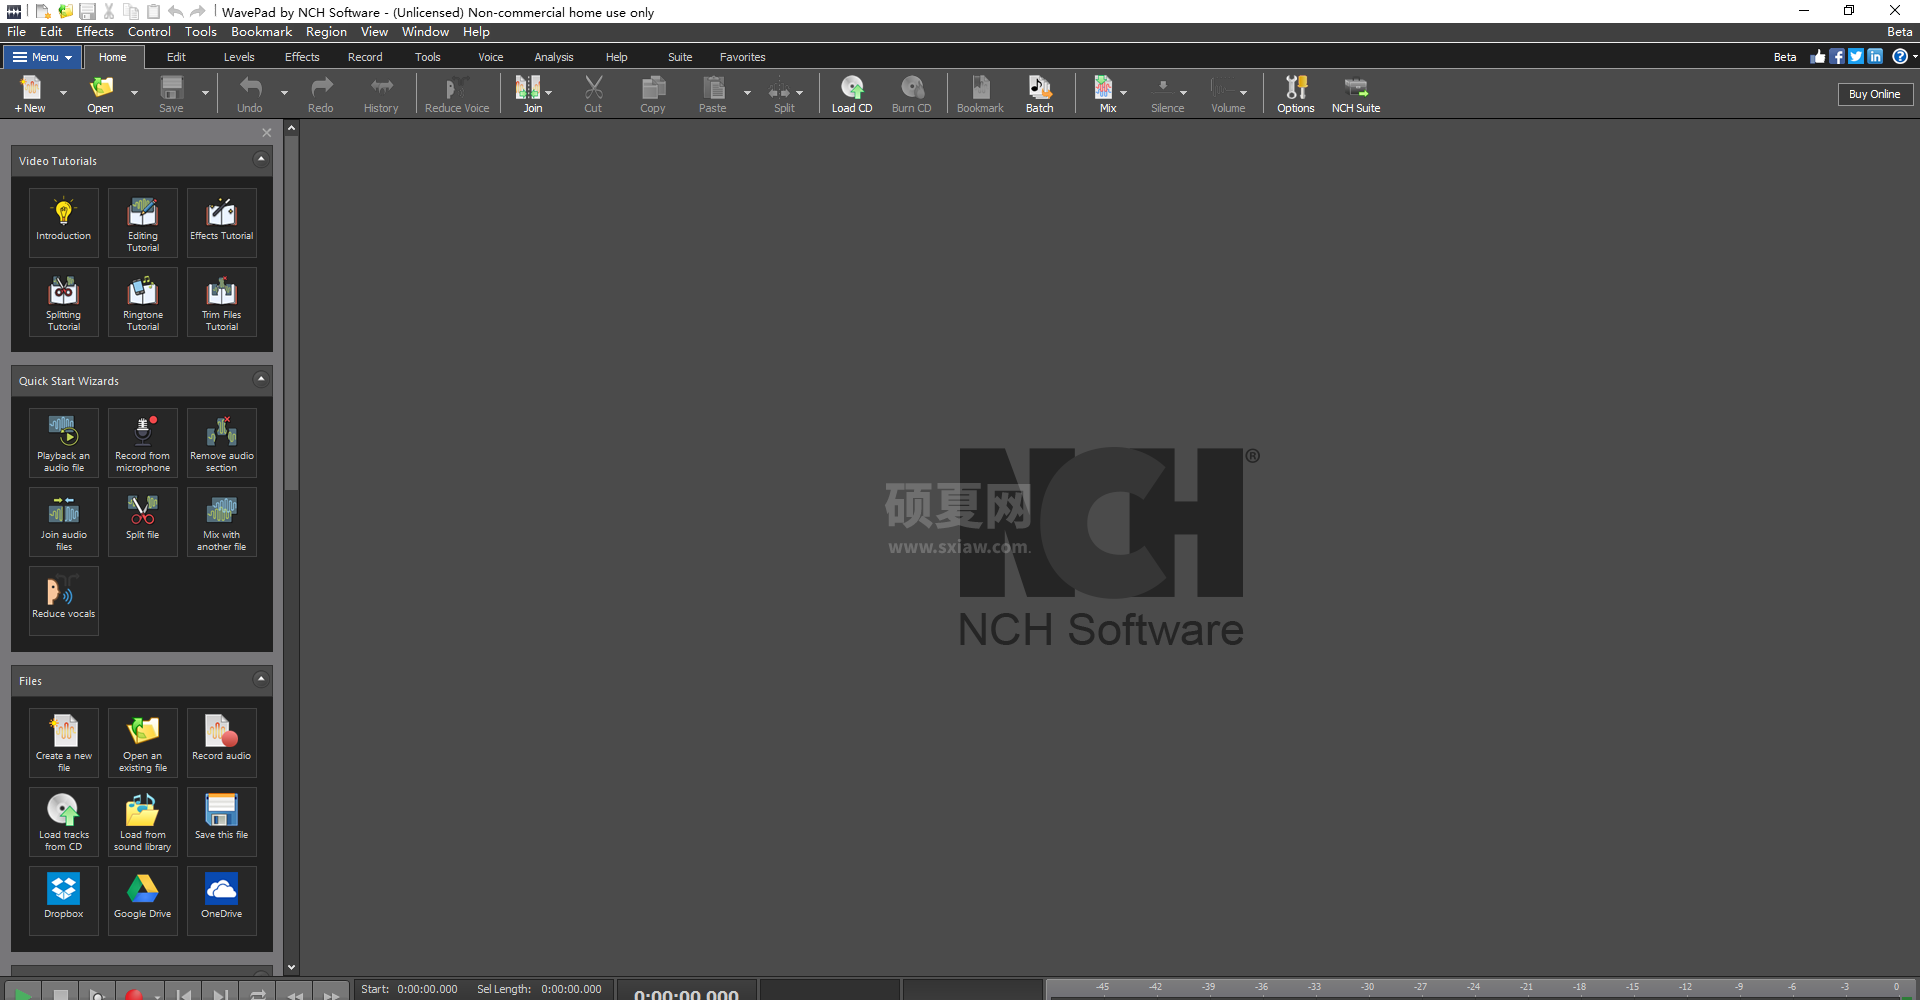The width and height of the screenshot is (1920, 1000).
Task: Click the Silence toolbar icon
Action: point(1164,94)
